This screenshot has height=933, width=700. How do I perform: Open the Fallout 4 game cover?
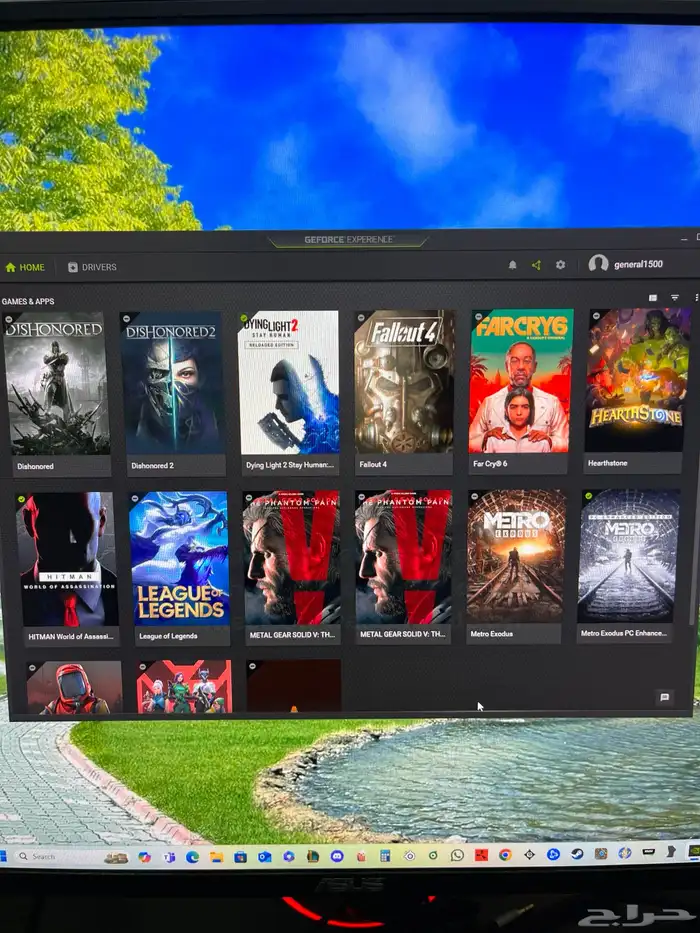click(x=404, y=381)
